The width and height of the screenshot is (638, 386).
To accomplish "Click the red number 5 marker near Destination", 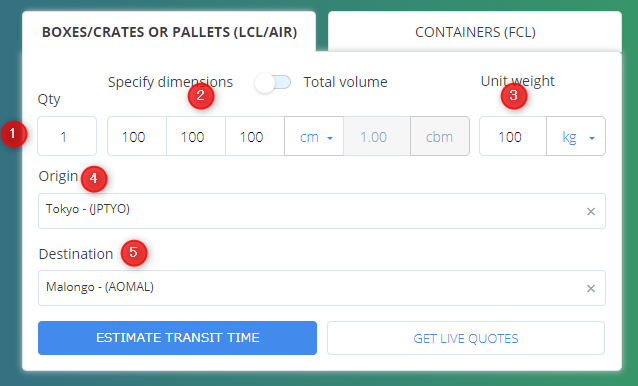I will [133, 253].
